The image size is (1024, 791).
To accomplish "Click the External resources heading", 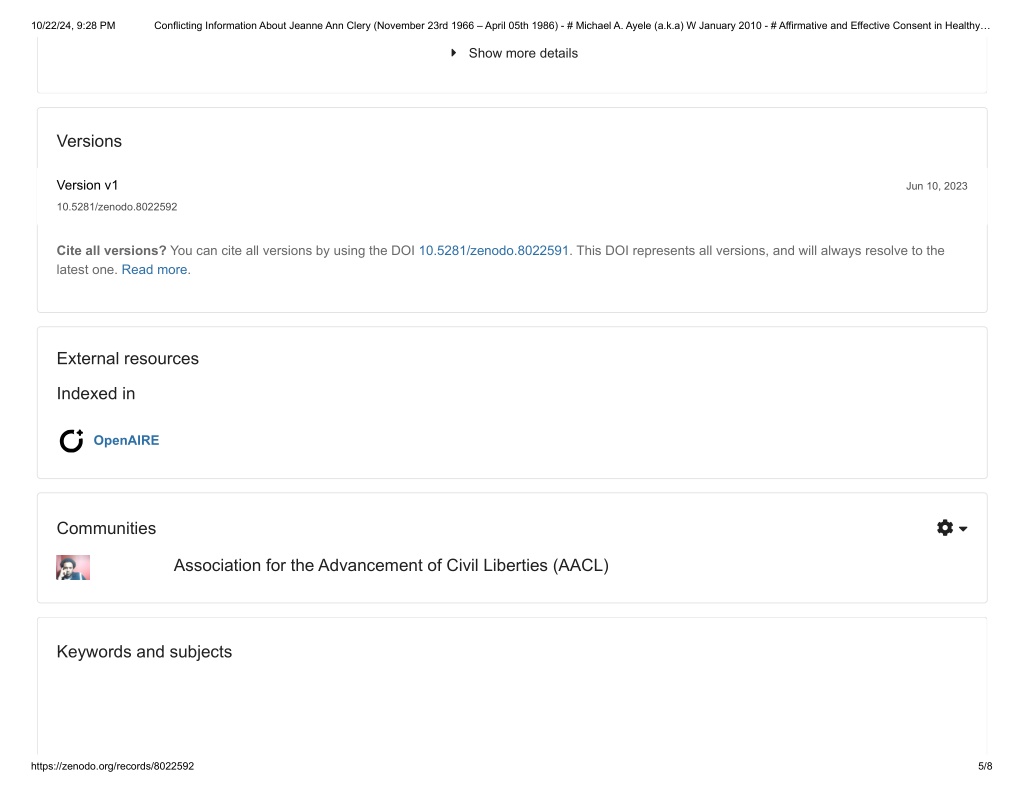I will pos(128,359).
